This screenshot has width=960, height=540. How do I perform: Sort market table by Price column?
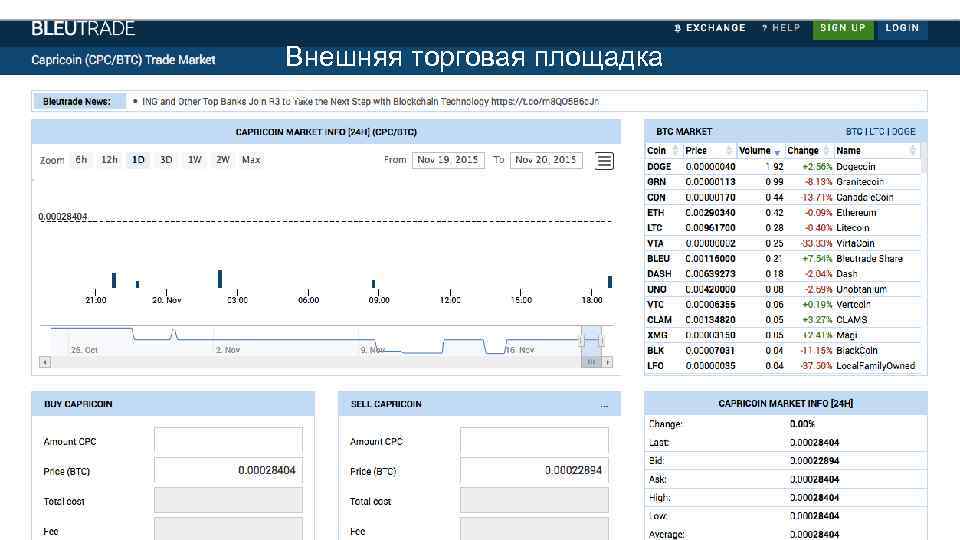(x=709, y=151)
